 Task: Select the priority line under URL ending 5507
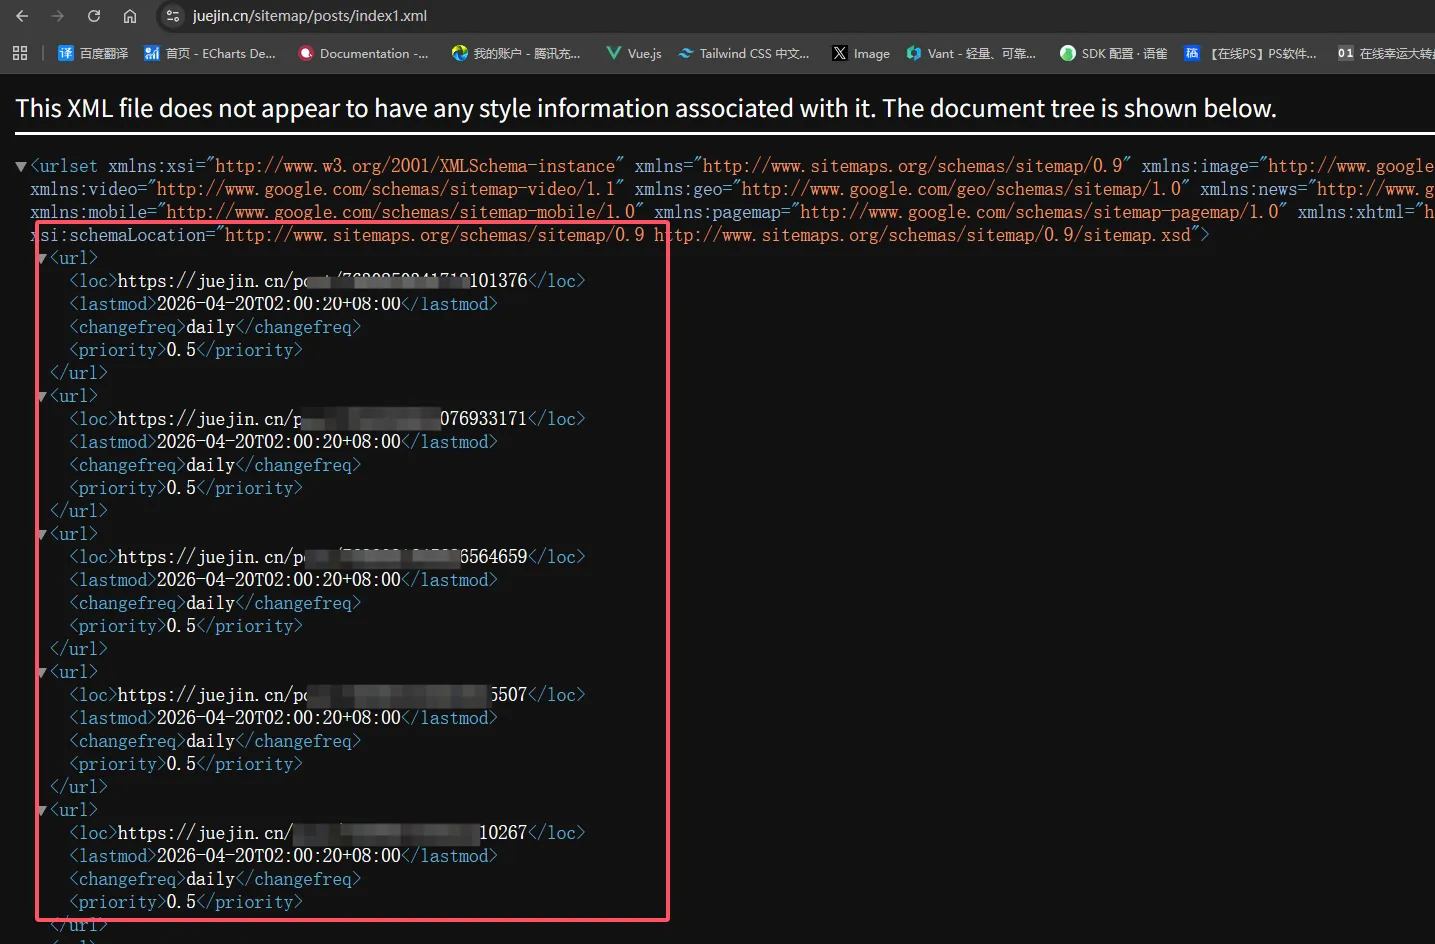(x=186, y=764)
